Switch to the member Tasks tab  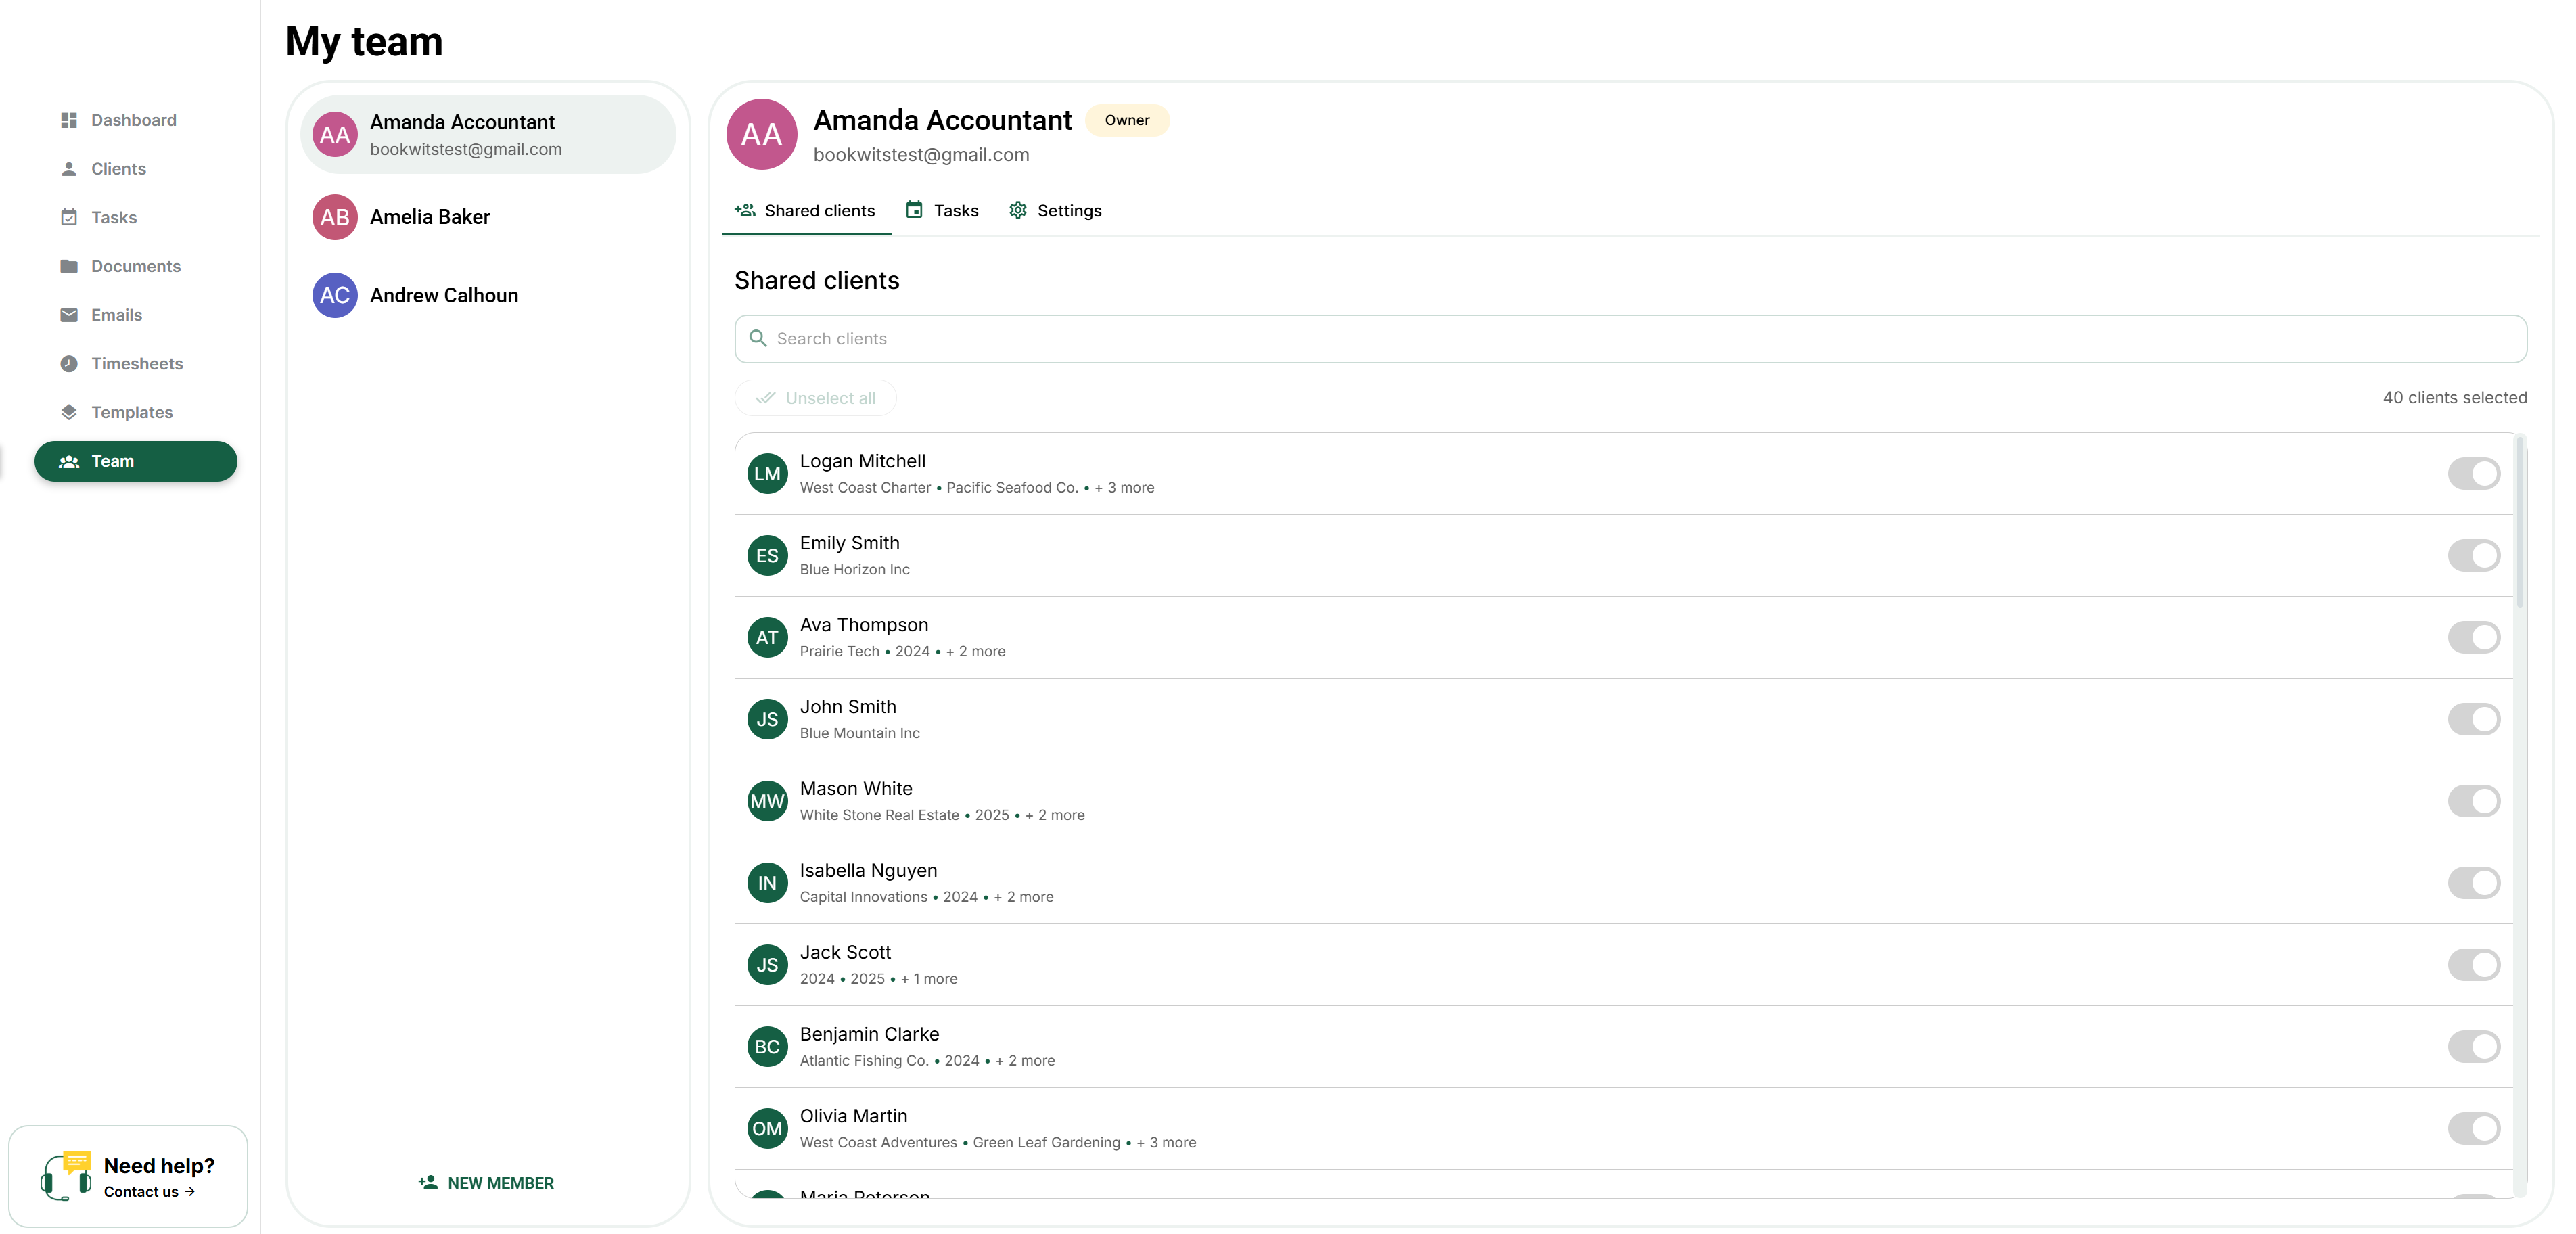click(x=942, y=210)
